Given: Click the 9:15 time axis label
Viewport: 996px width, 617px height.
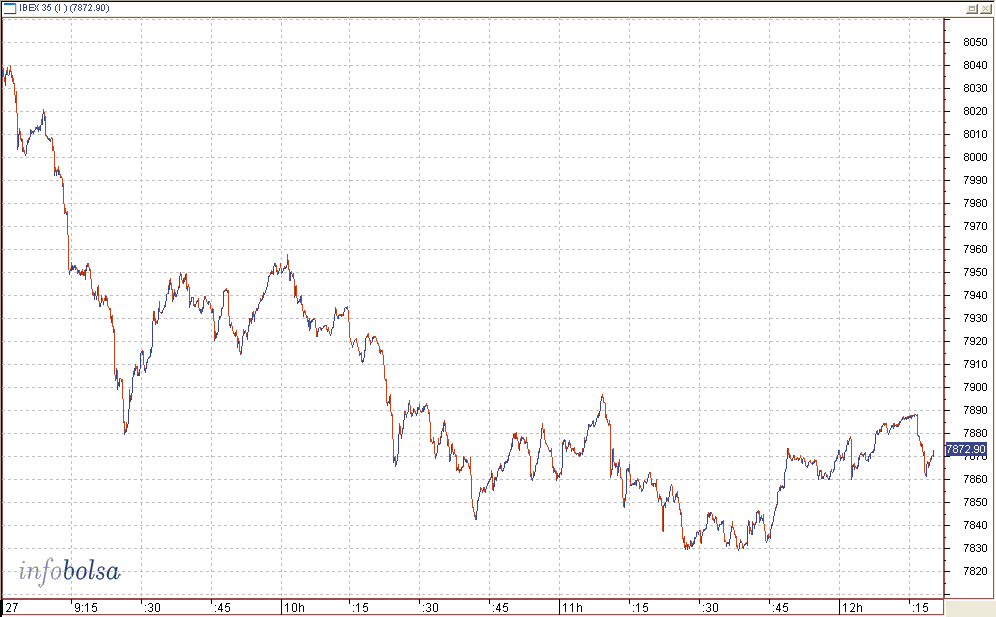Looking at the screenshot, I should coord(86,607).
